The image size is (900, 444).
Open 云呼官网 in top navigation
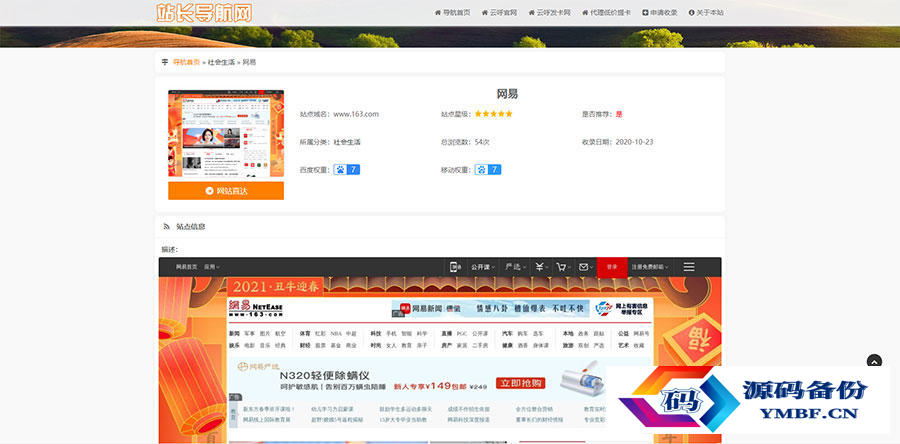coord(499,12)
